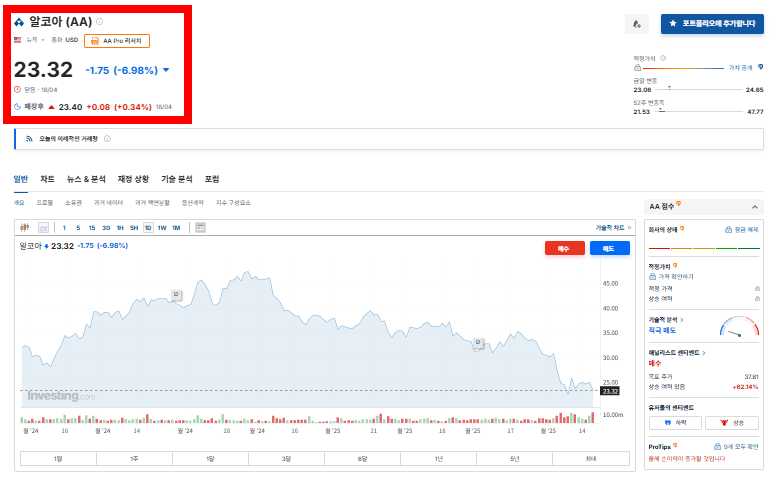The image size is (777, 479).
Task: Set chart interval to 30 minutes
Action: (x=106, y=228)
